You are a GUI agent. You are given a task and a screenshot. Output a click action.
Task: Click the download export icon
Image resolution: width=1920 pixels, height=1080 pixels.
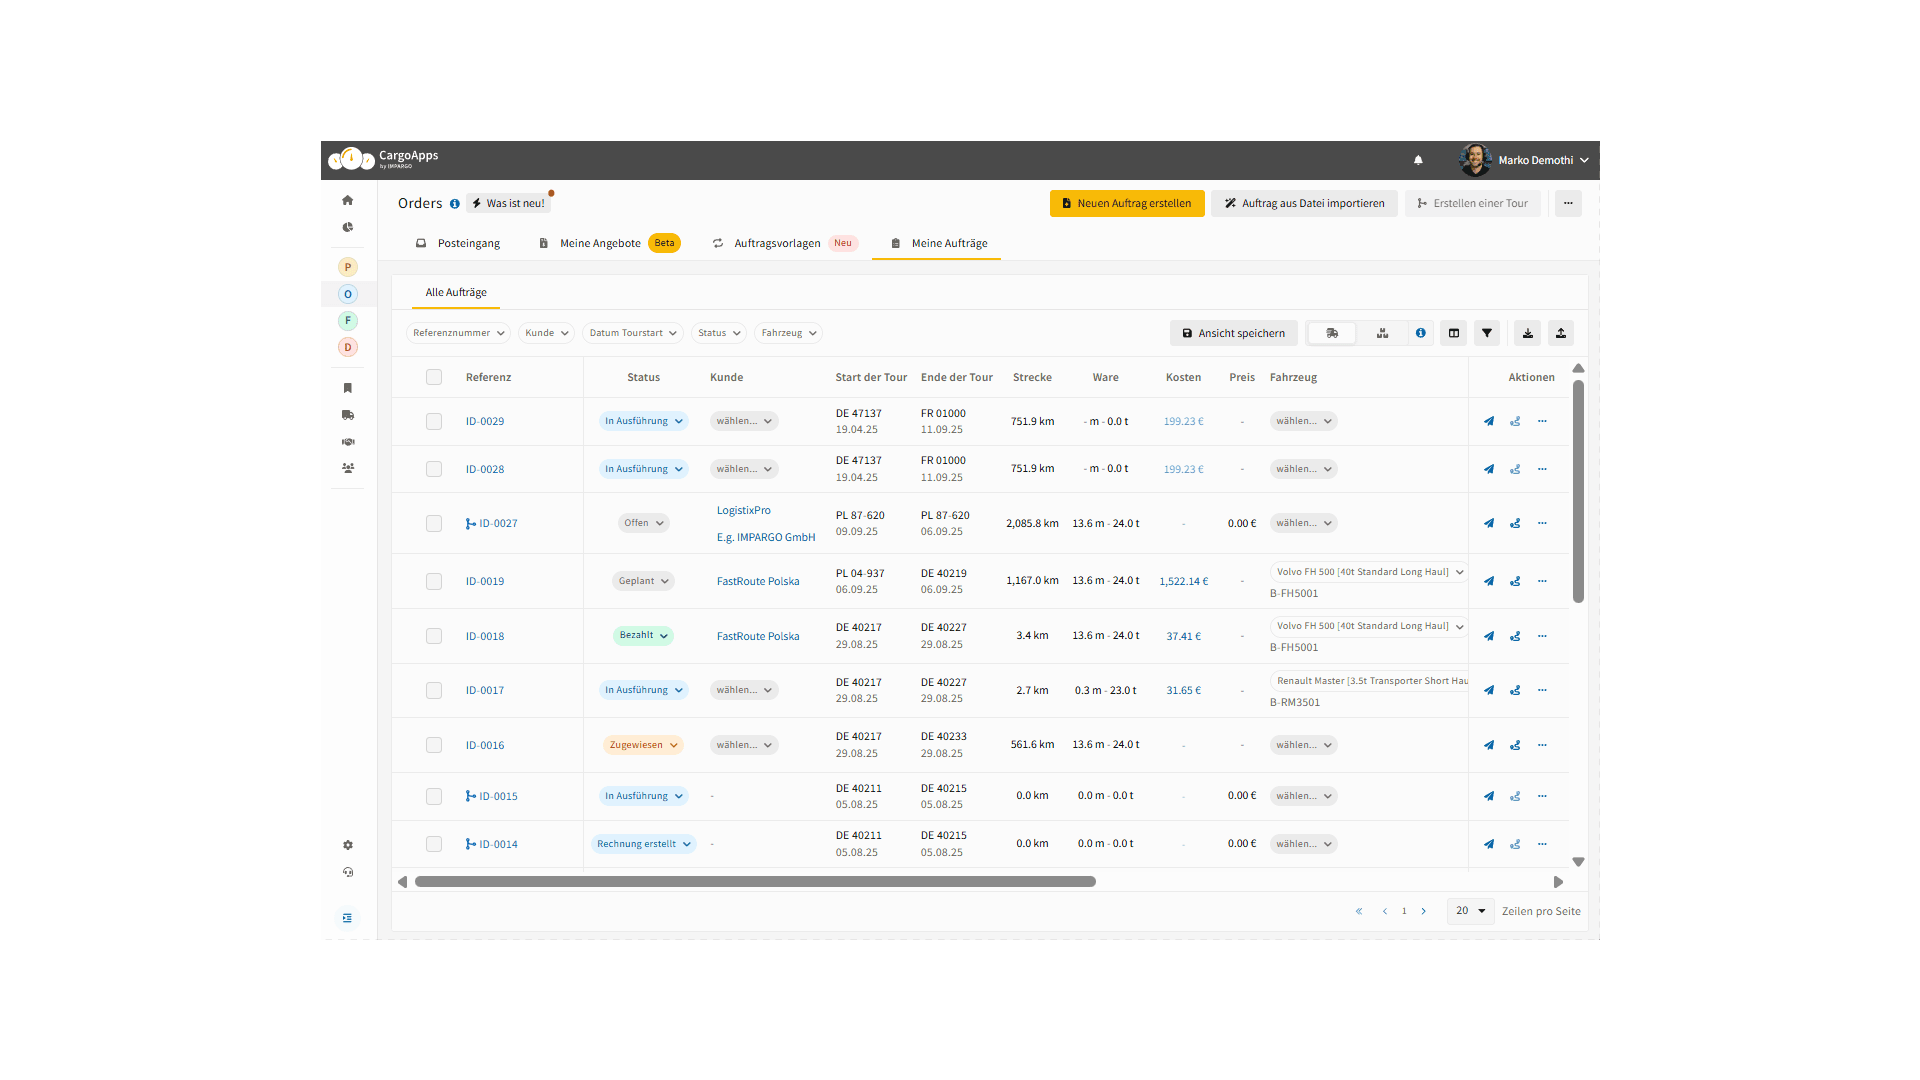(x=1527, y=333)
